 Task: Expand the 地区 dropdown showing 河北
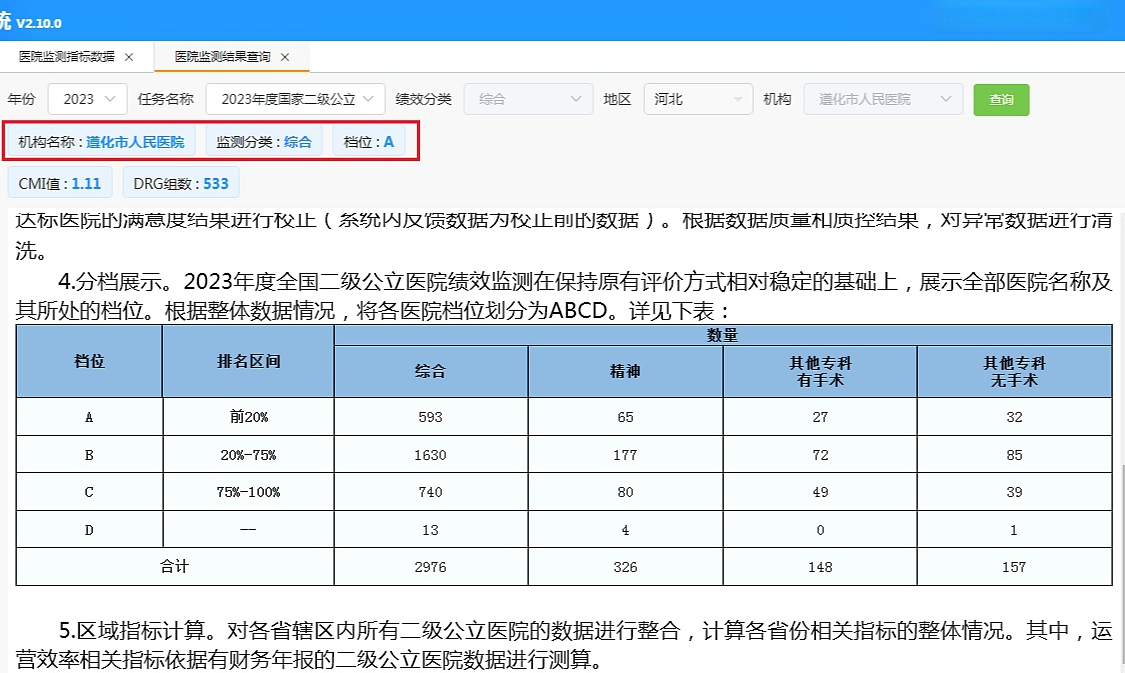697,99
